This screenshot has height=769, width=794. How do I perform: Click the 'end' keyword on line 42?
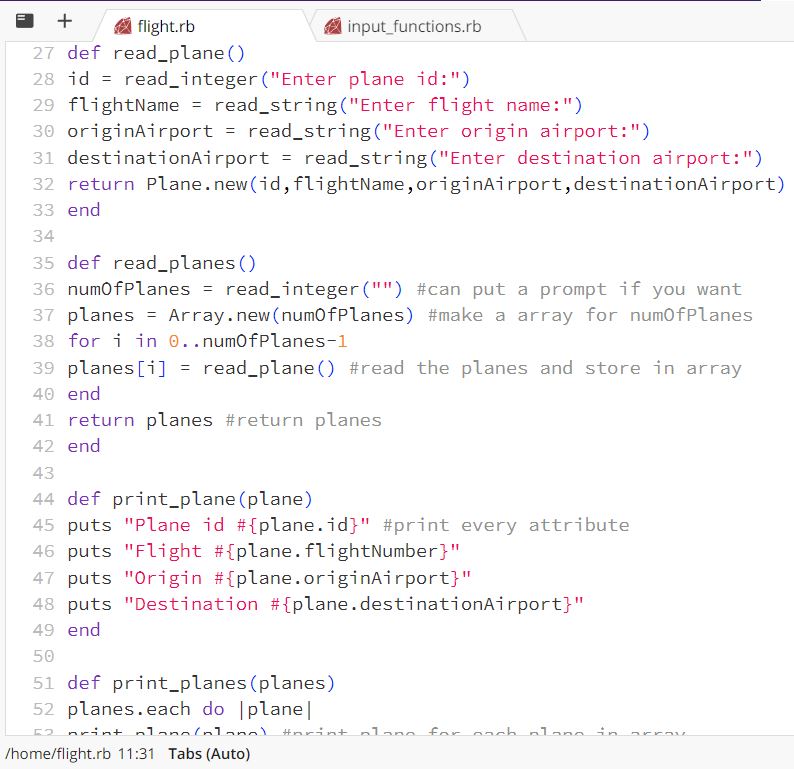[x=84, y=447]
